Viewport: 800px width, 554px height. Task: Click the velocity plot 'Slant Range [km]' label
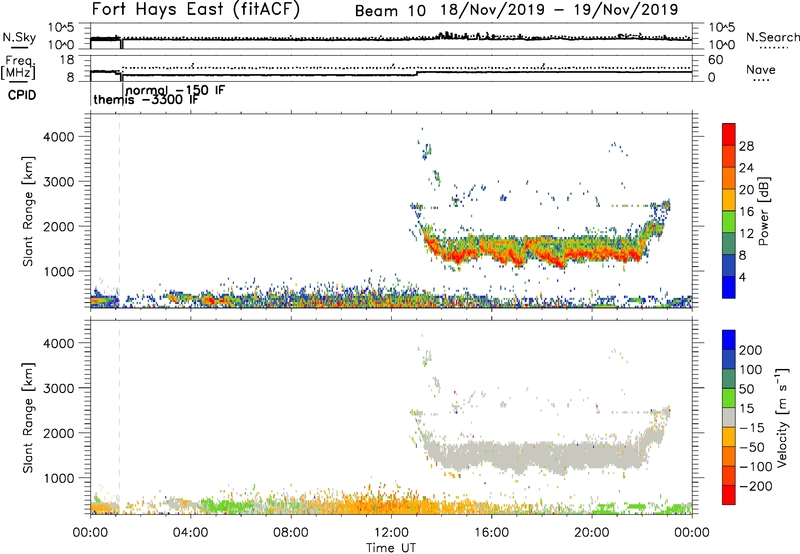[x=28, y=417]
